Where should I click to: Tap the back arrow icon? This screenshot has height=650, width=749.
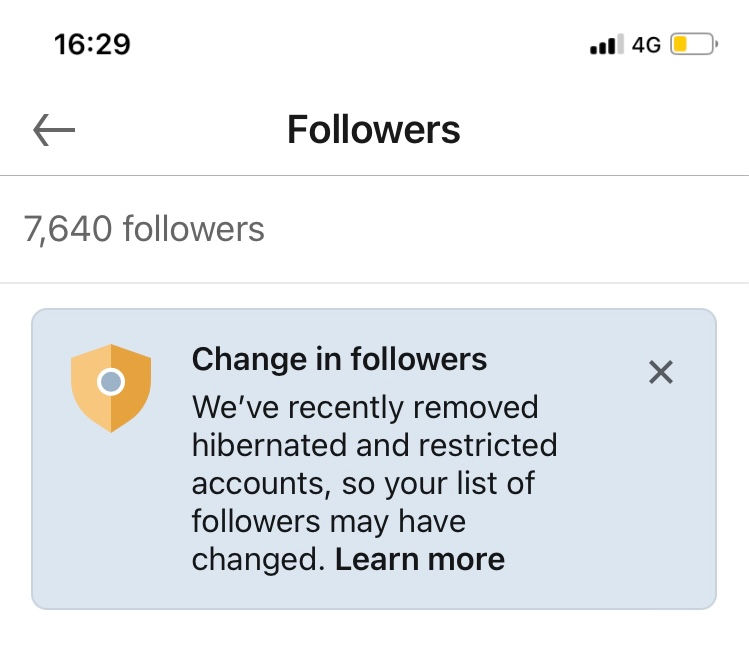point(54,130)
